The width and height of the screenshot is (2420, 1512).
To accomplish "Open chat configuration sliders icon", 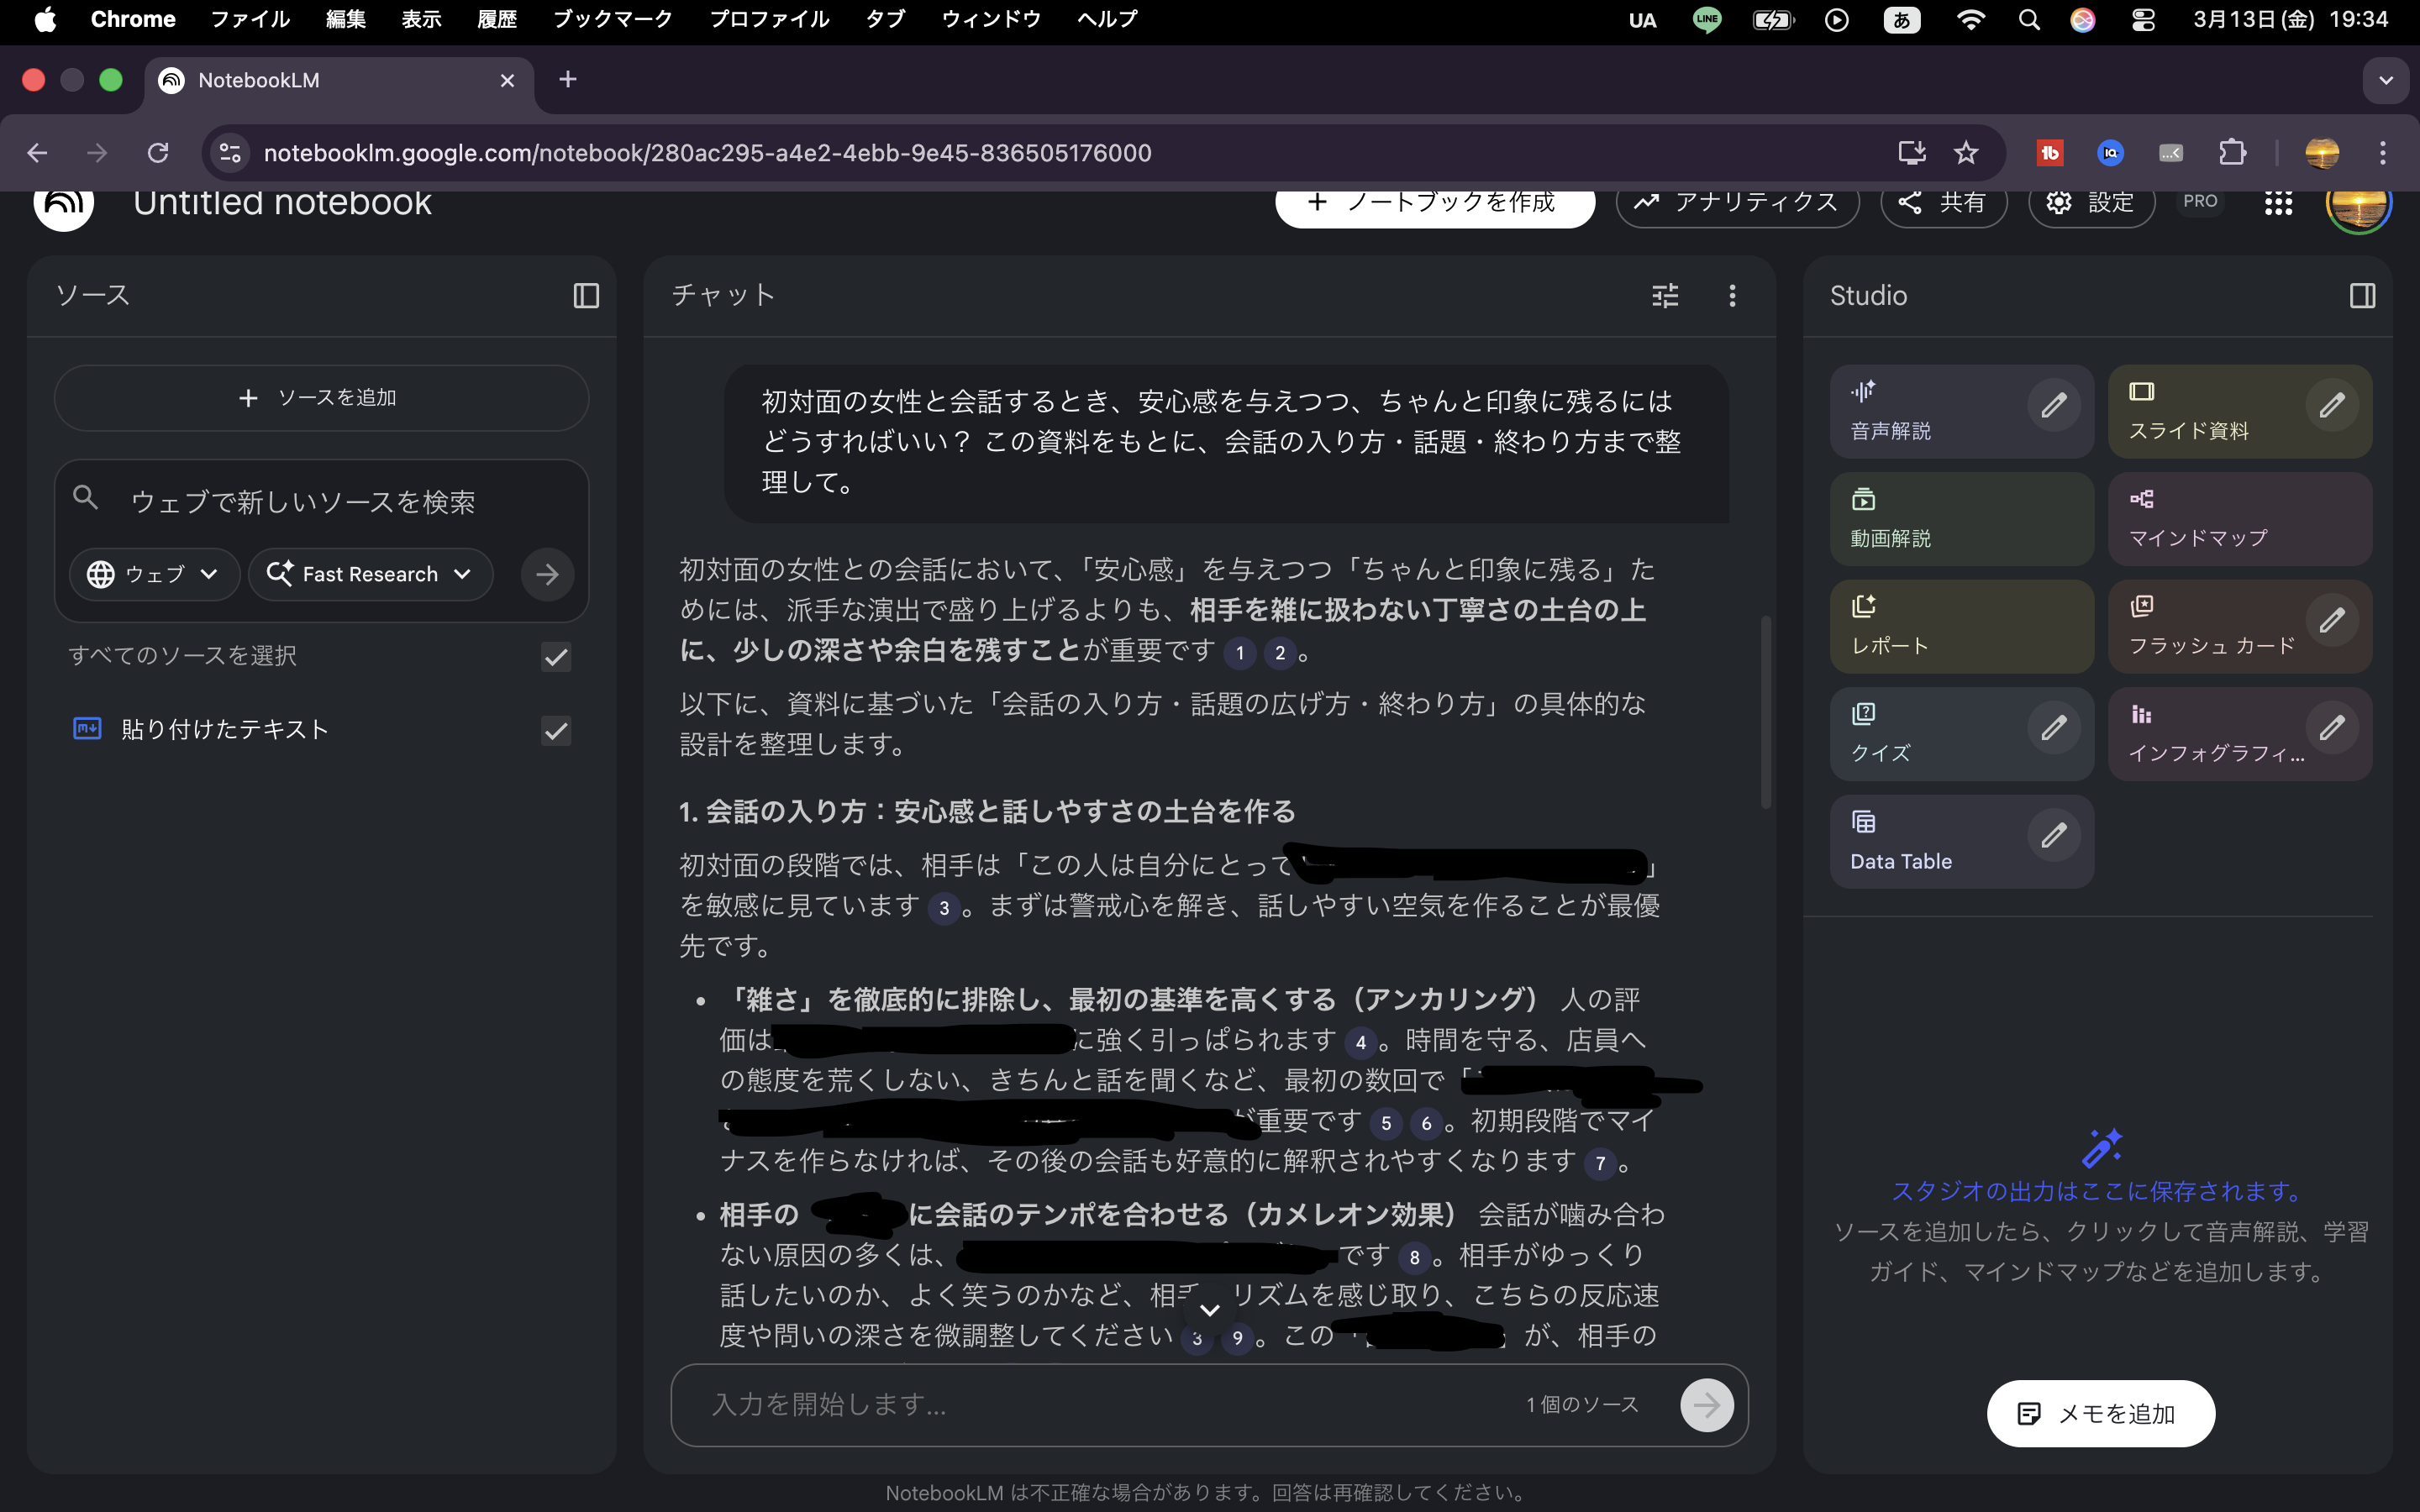I will pos(1665,296).
